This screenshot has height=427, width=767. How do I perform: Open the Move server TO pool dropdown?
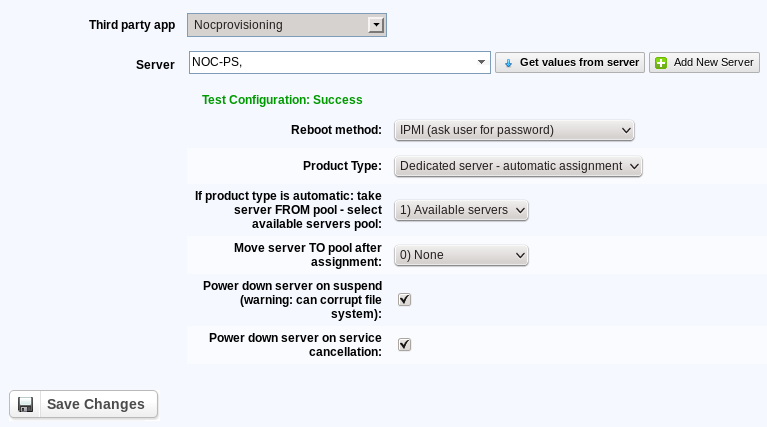click(461, 255)
